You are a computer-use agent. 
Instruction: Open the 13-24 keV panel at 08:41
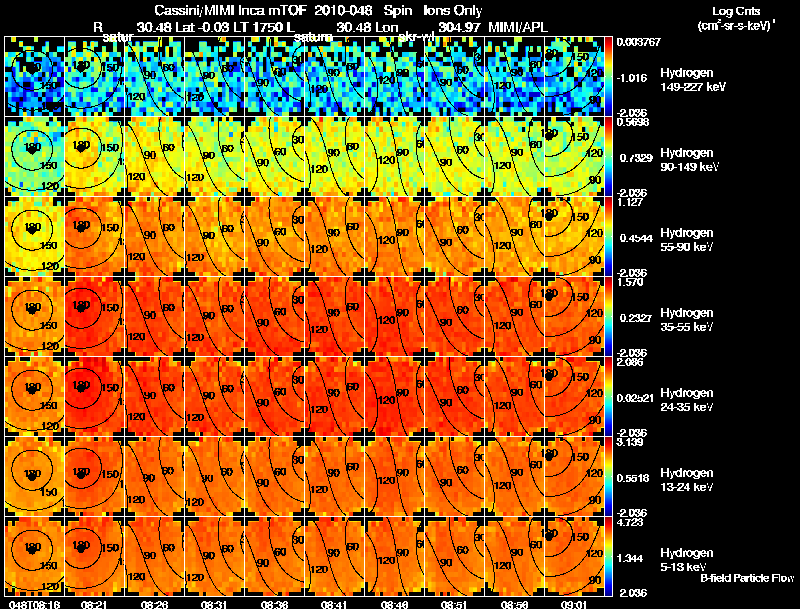tap(334, 476)
